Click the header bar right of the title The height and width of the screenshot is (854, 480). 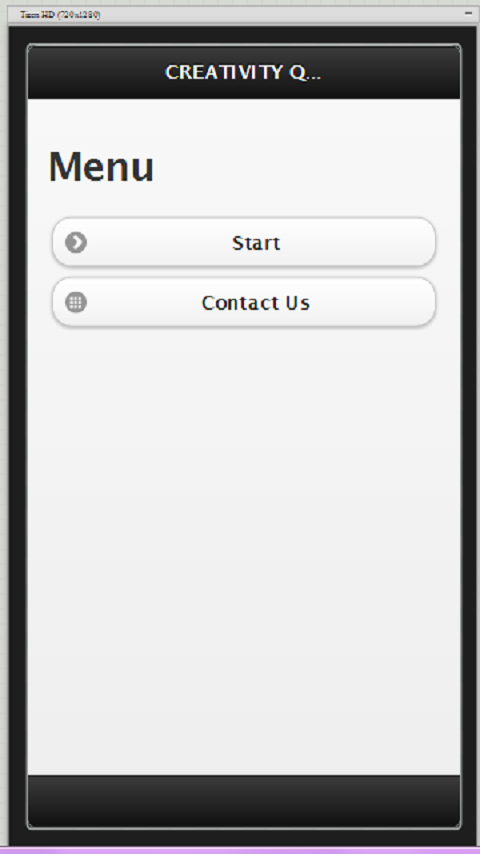[391, 72]
